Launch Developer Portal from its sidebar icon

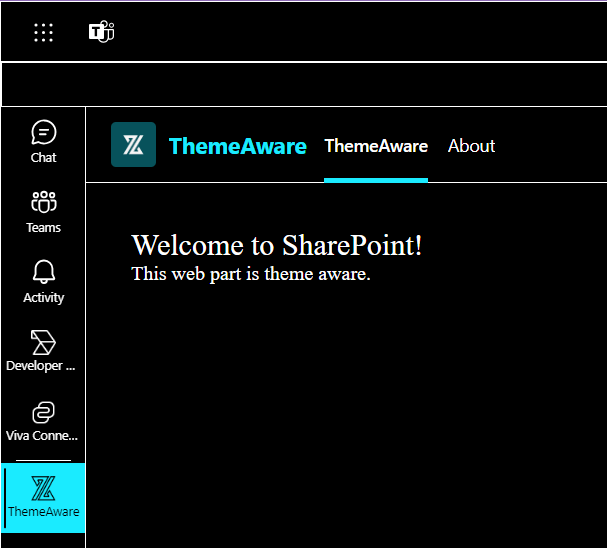pyautogui.click(x=43, y=342)
